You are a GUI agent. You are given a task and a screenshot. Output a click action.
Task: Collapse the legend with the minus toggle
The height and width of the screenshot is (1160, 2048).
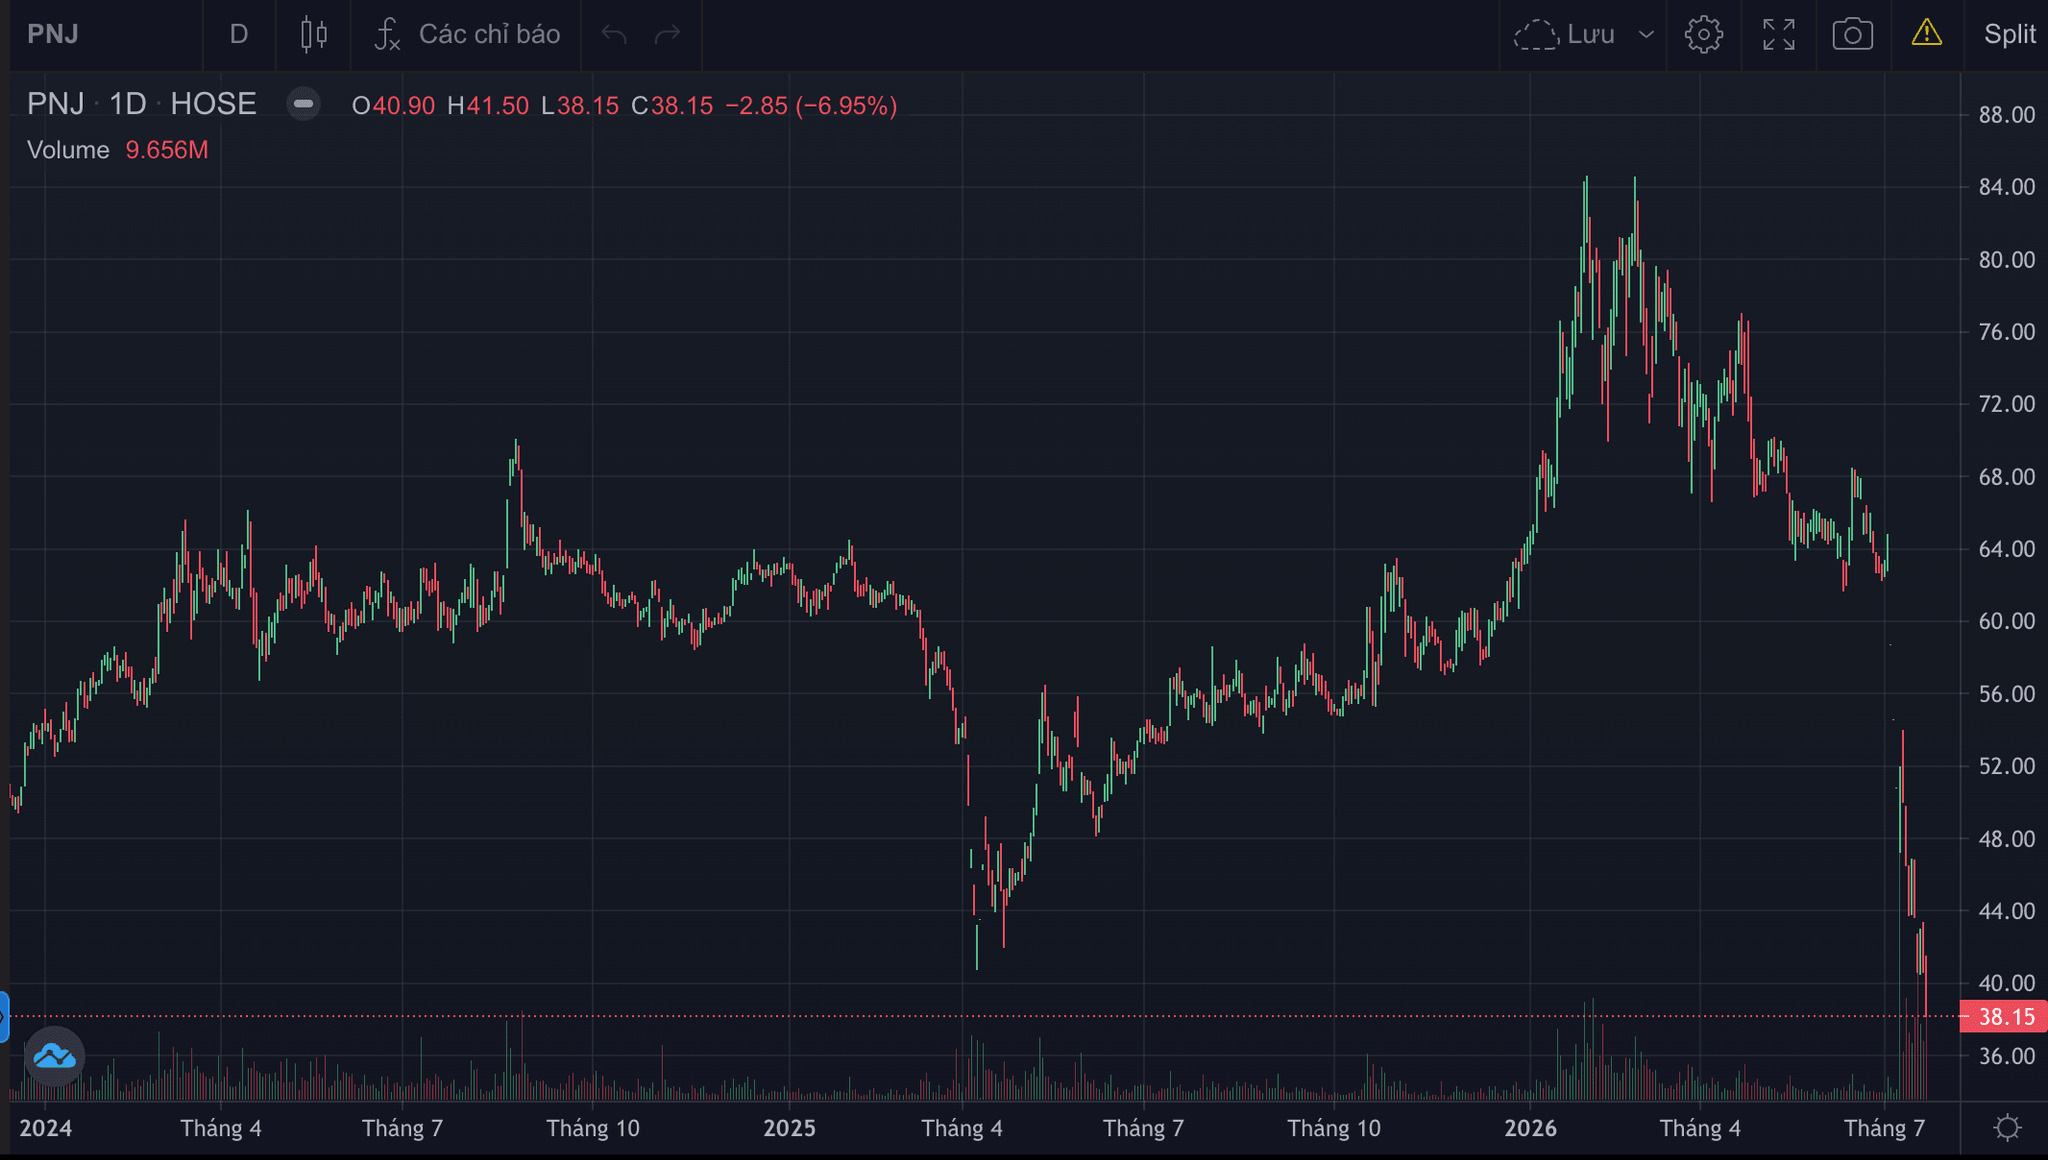click(304, 104)
